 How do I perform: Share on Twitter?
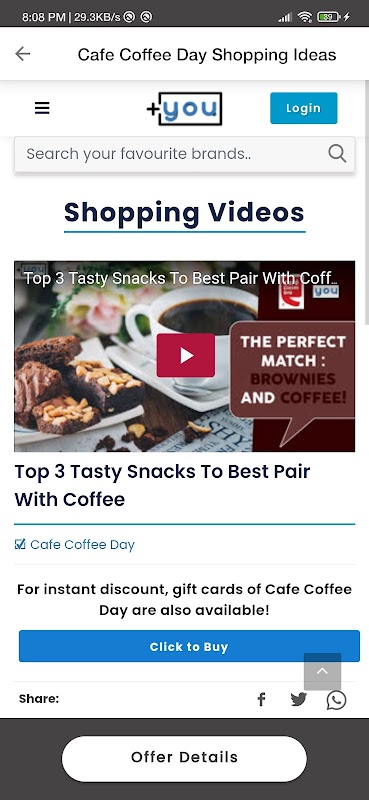tap(299, 699)
